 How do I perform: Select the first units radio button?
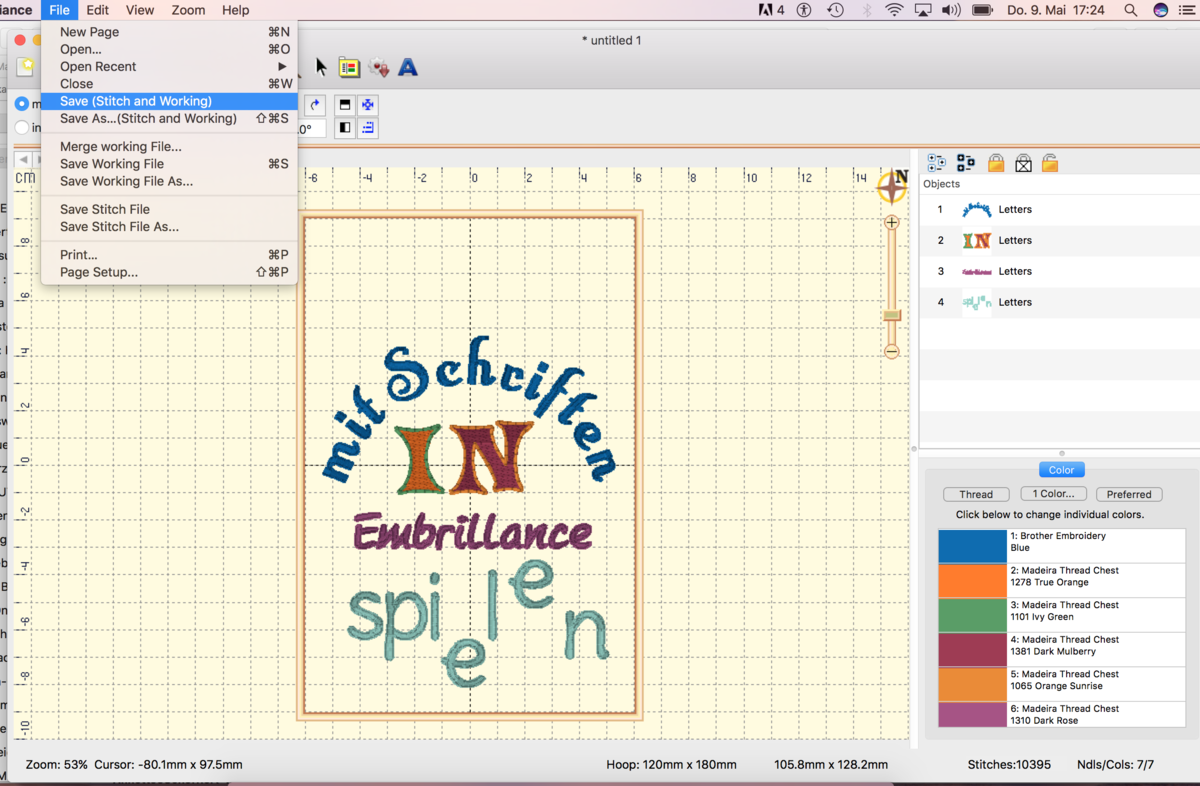coord(22,104)
